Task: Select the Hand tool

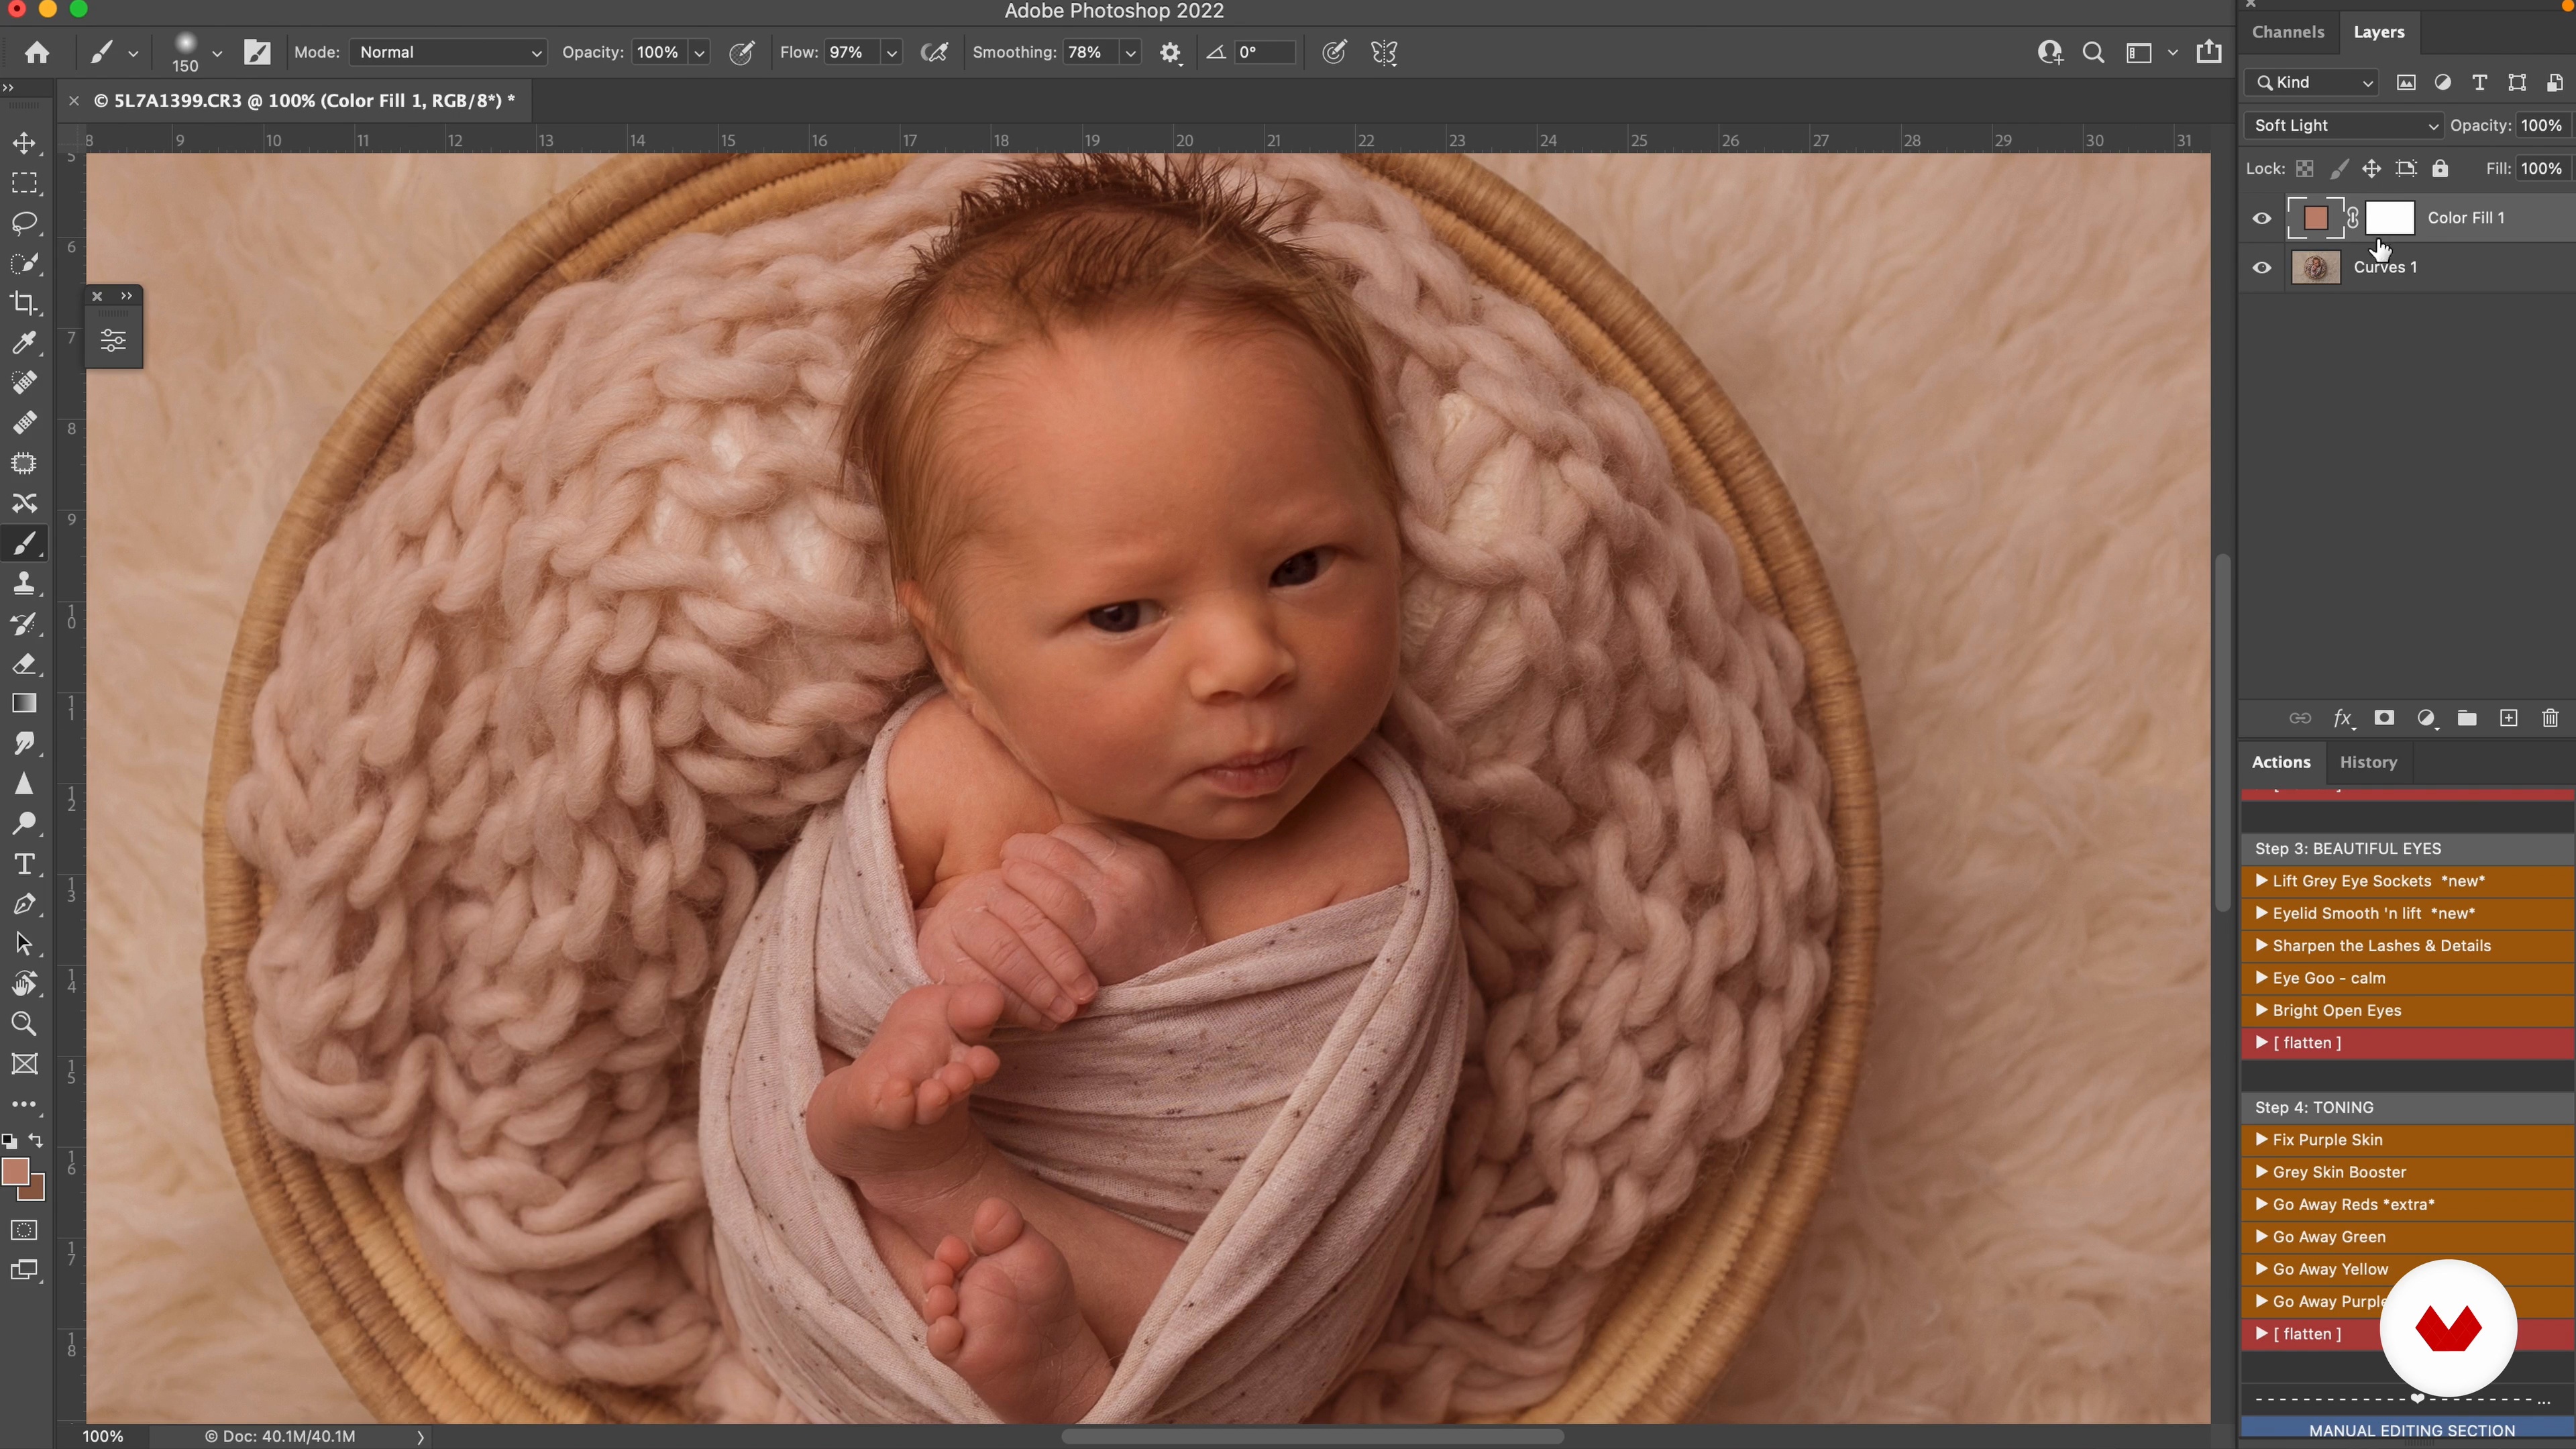Action: point(24,984)
